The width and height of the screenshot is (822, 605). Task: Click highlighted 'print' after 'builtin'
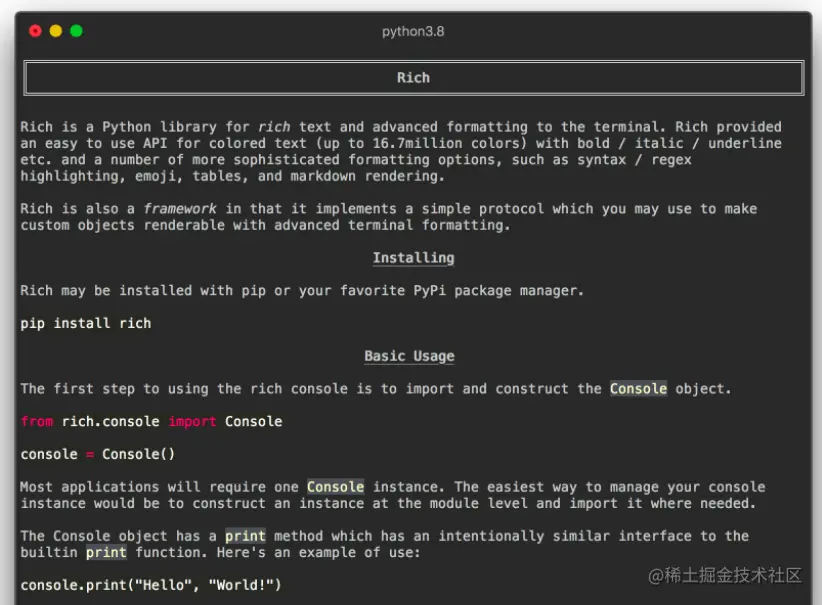pos(106,552)
